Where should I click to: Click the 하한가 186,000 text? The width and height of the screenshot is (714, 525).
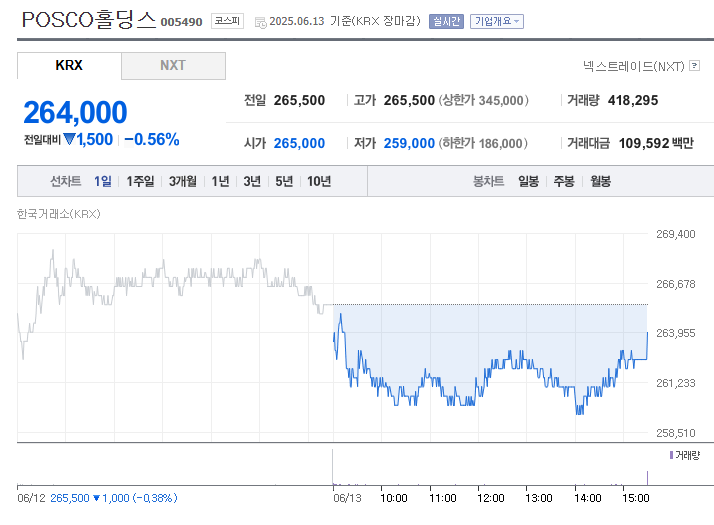pos(483,143)
